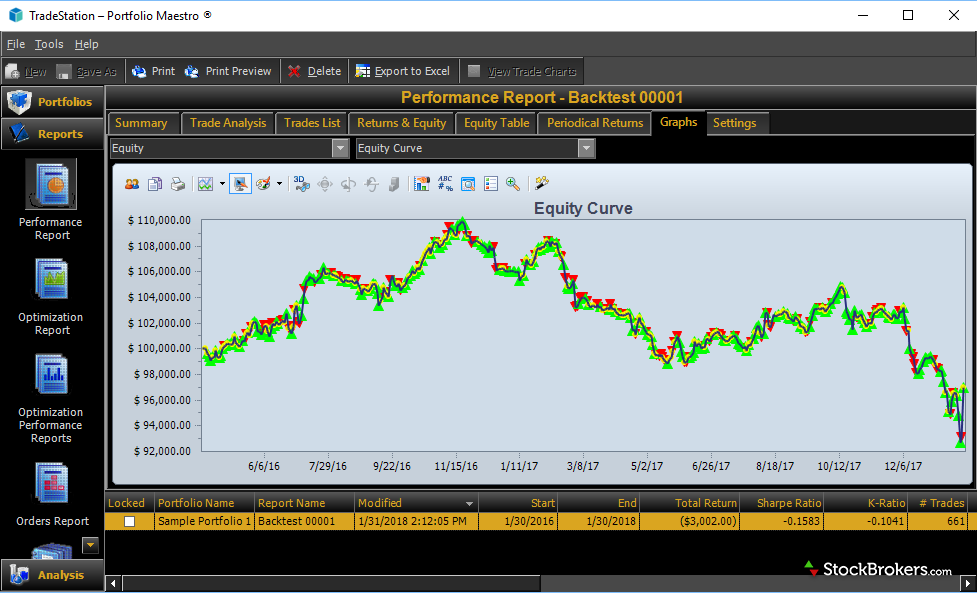This screenshot has height=593, width=977.
Task: Click the Report Name column header
Action: point(305,503)
